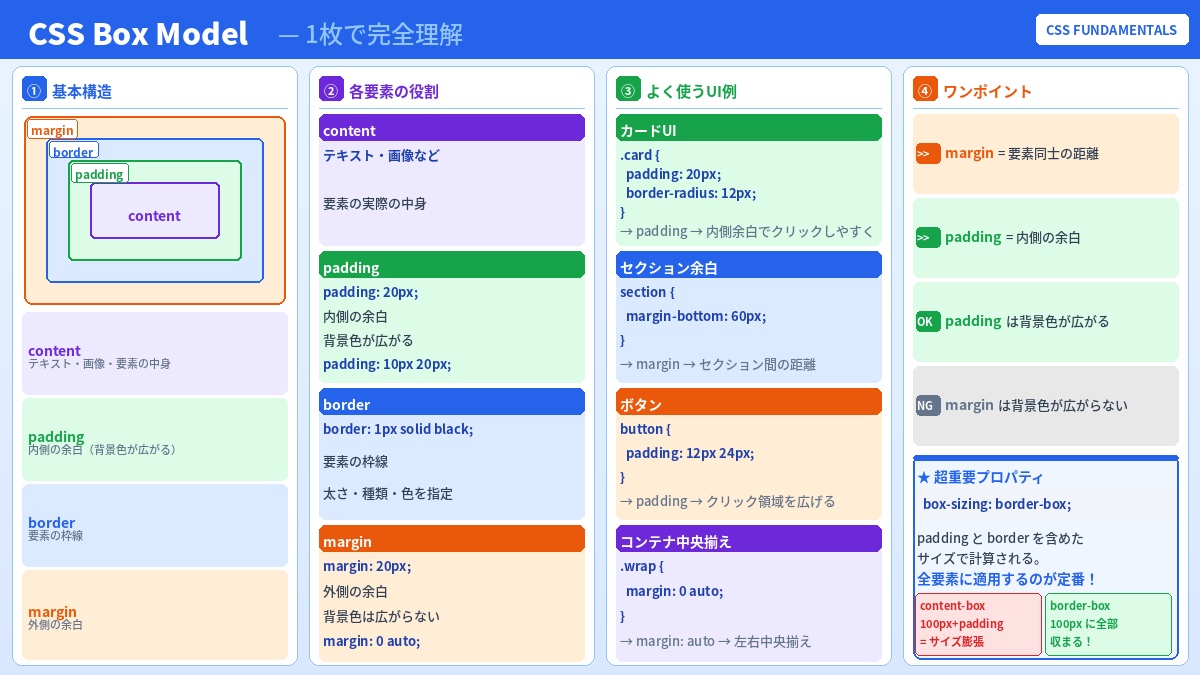This screenshot has height=675, width=1200.
Task: Click the ① badge next to 基本構造
Action: pyautogui.click(x=34, y=90)
